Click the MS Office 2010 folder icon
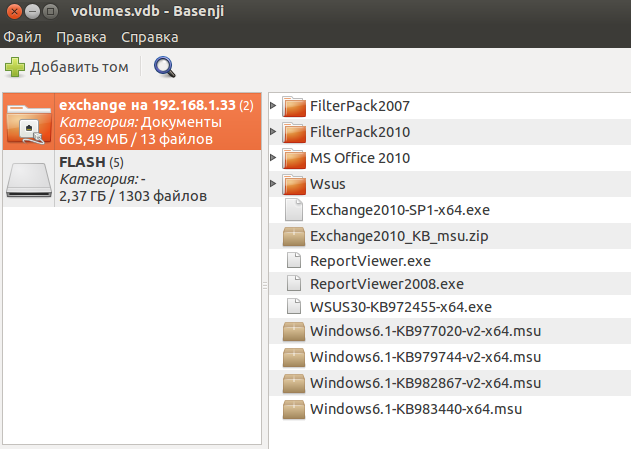 pyautogui.click(x=294, y=159)
